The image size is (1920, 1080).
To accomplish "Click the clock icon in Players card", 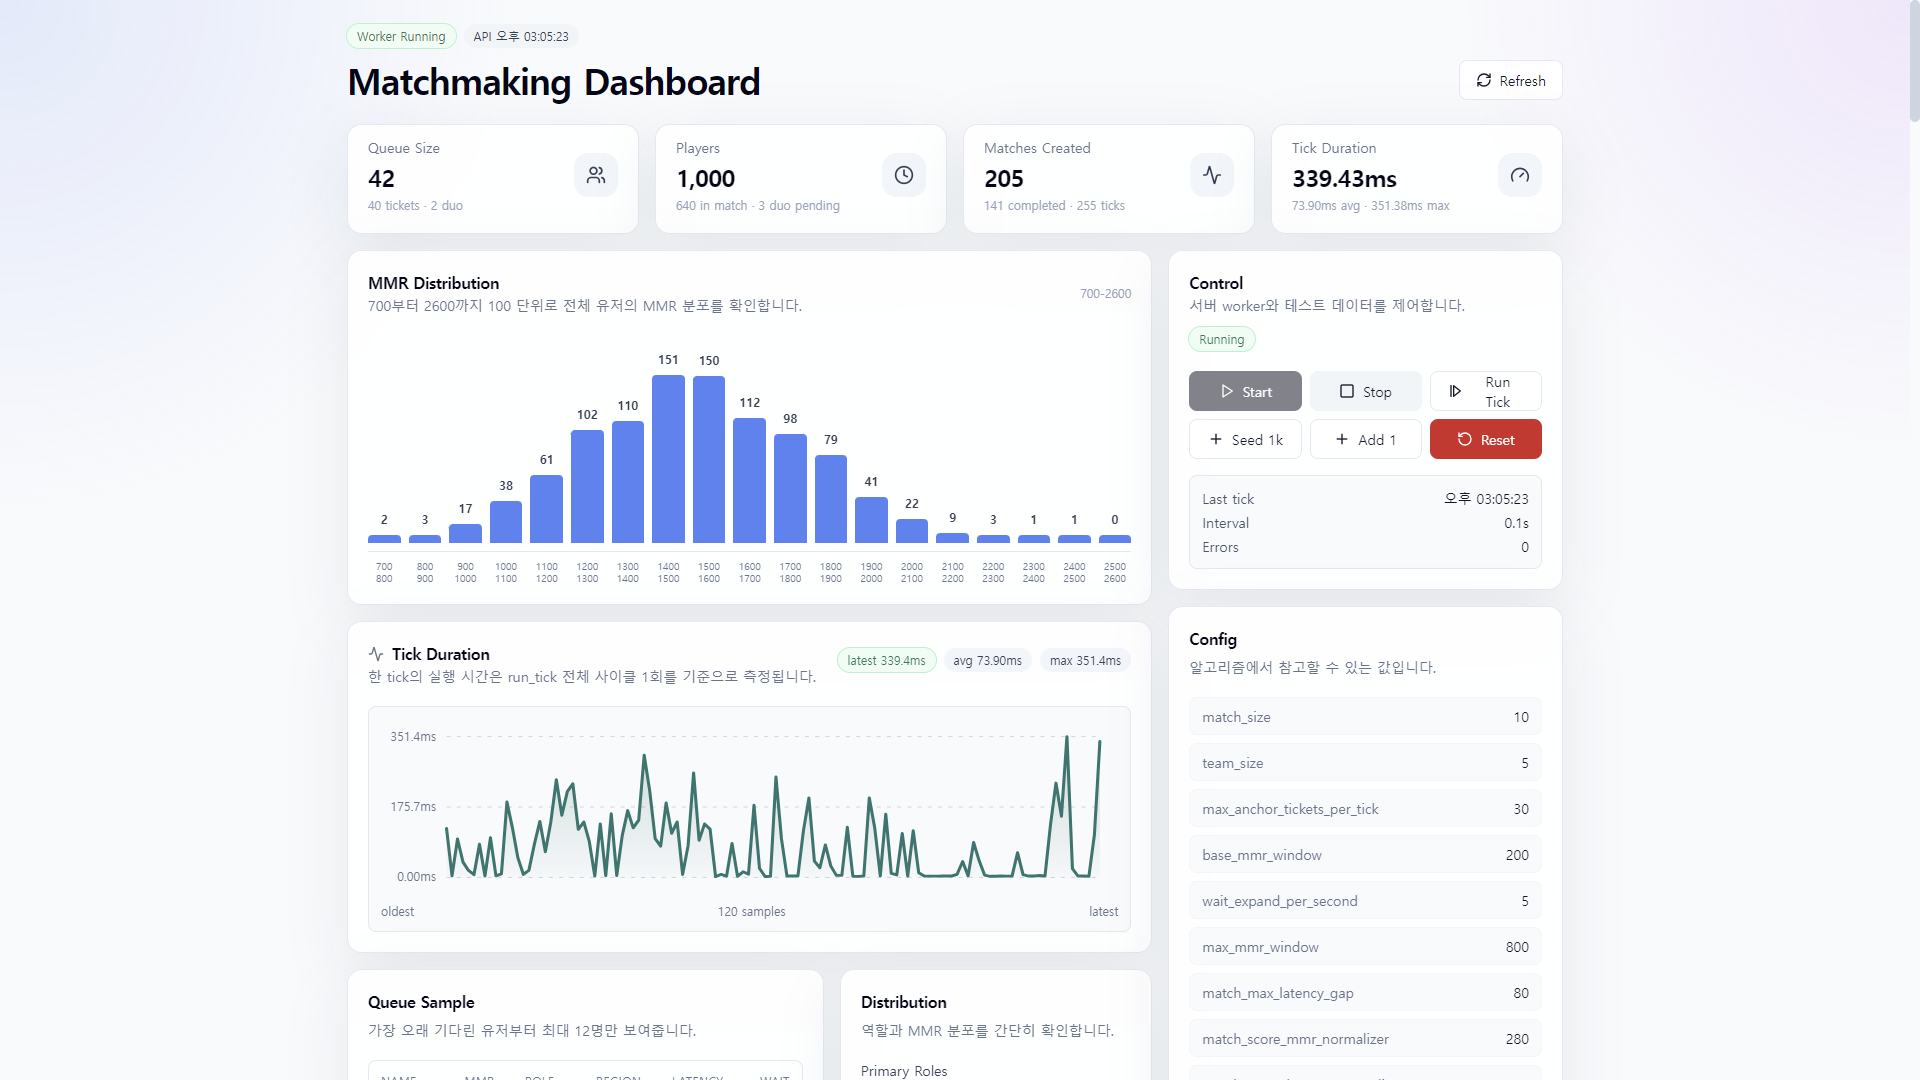I will tap(904, 175).
